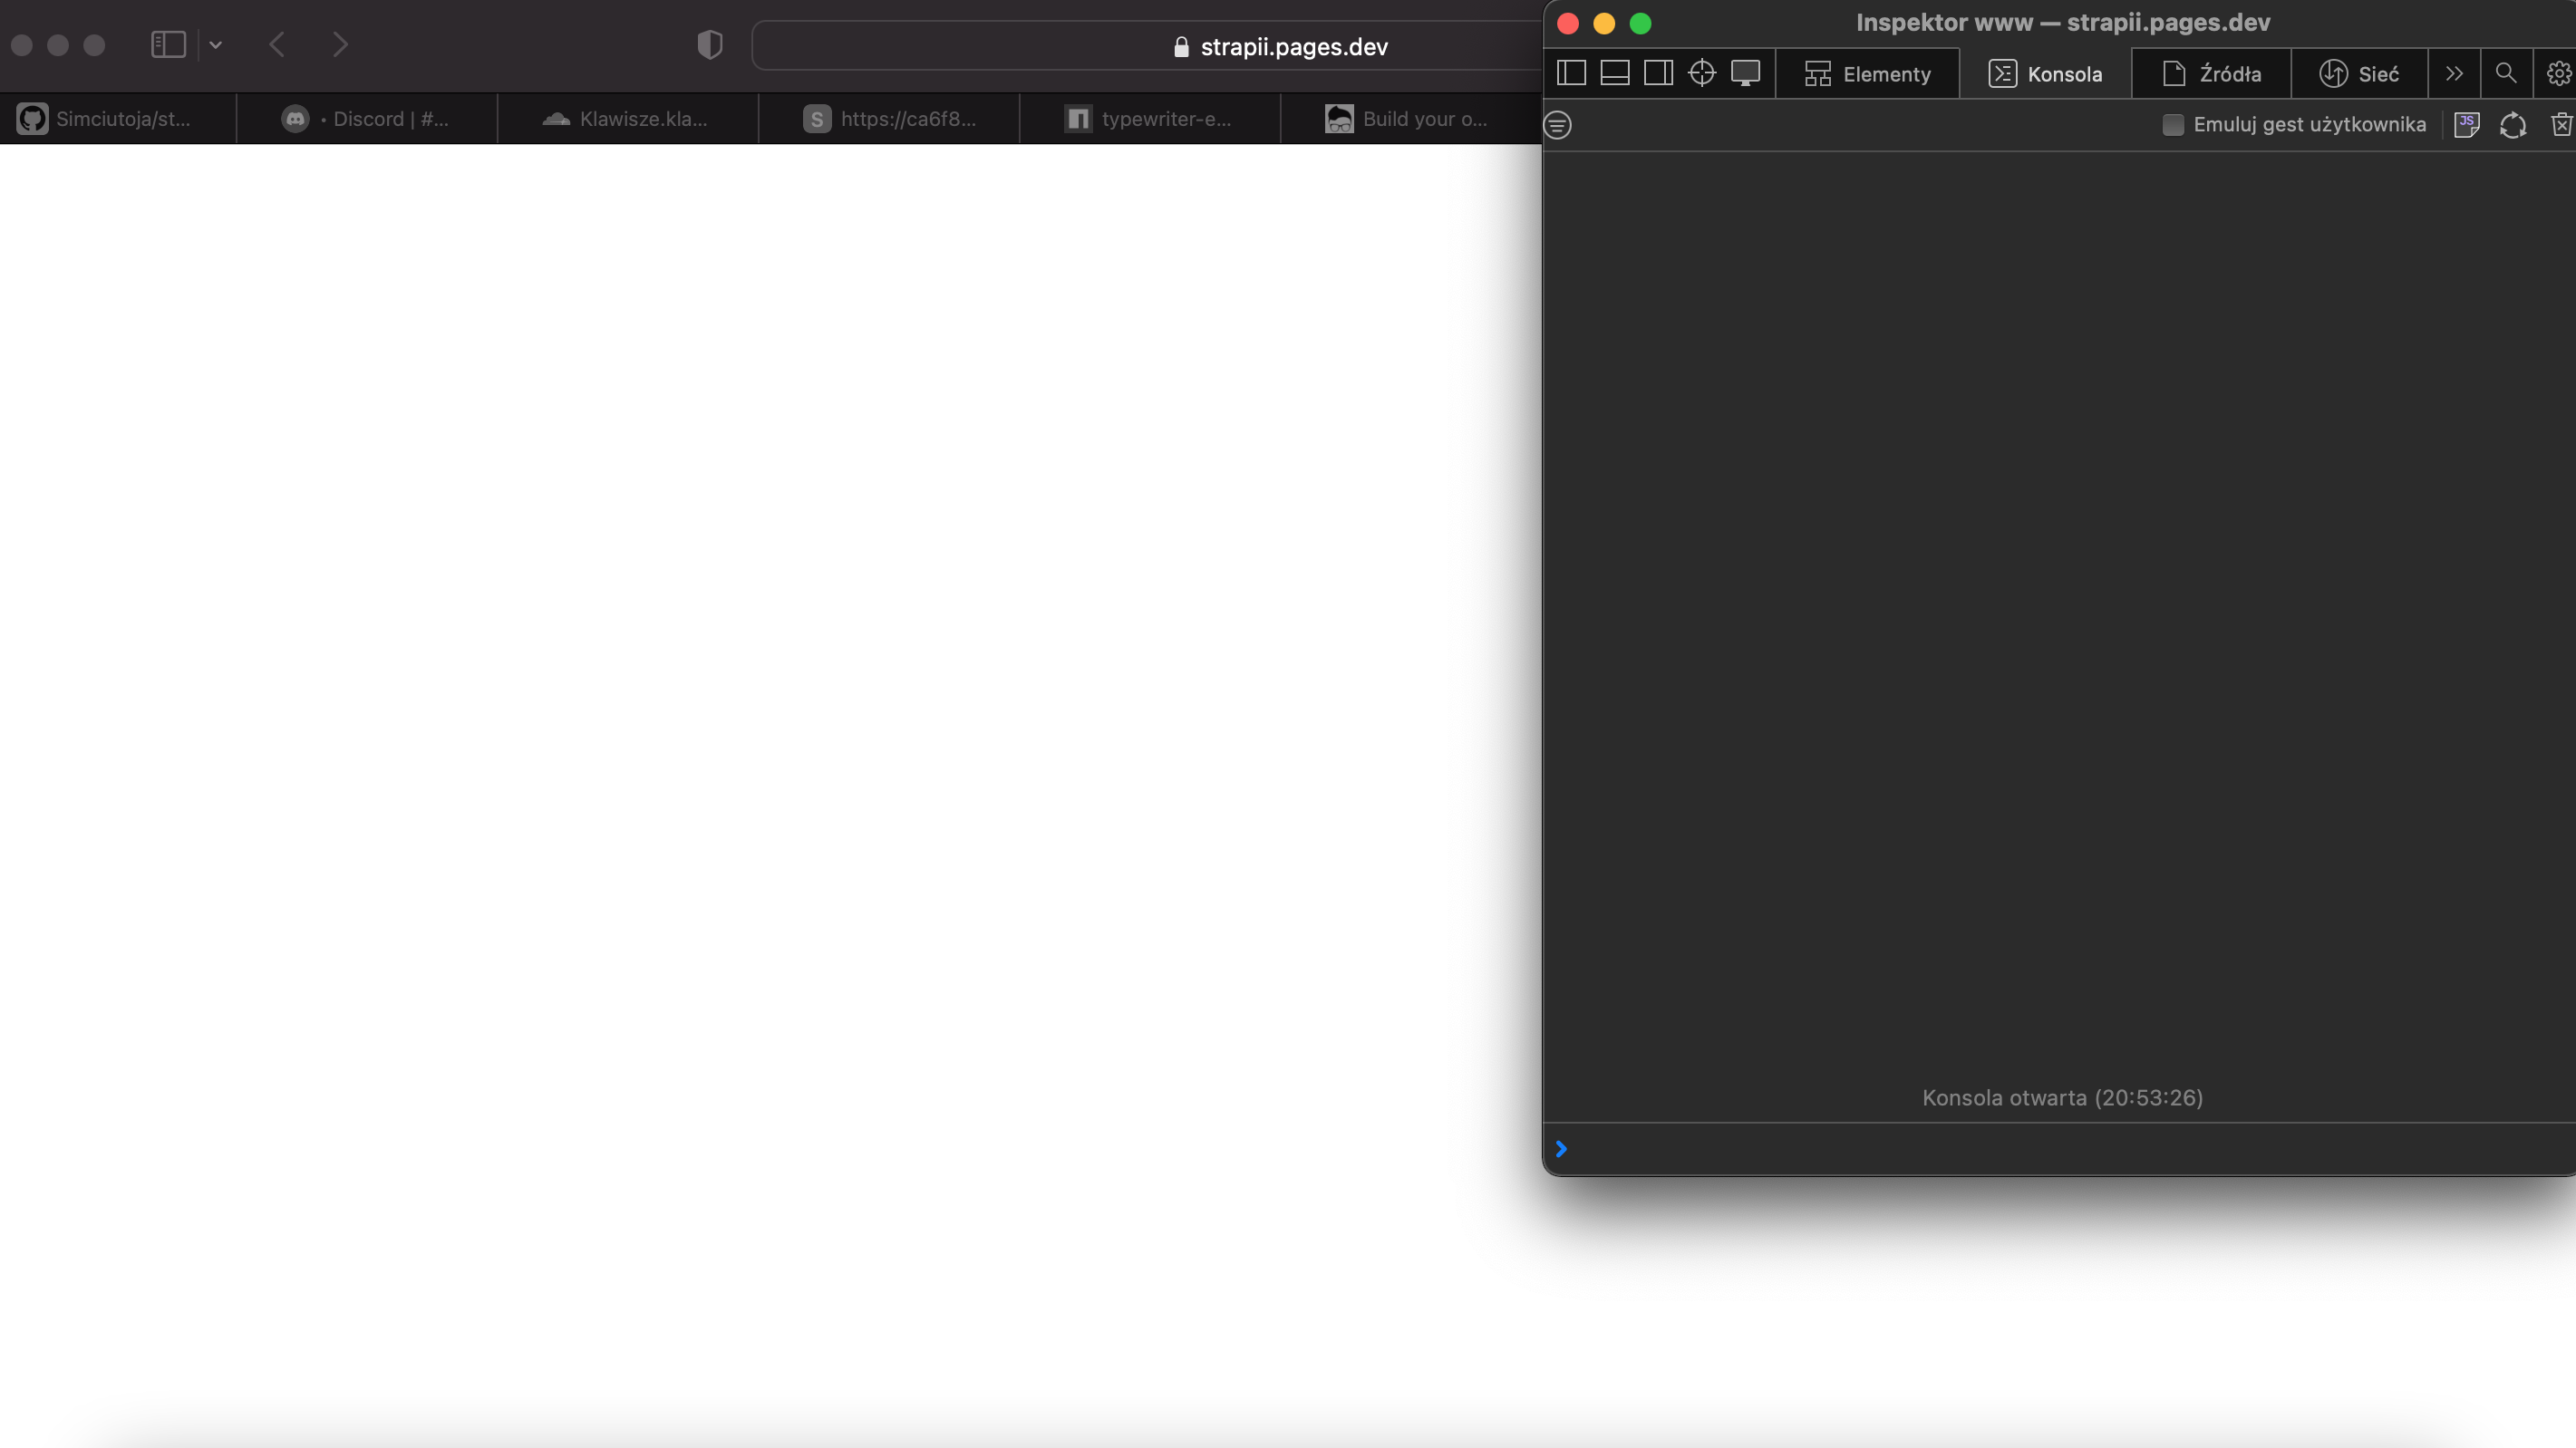
Task: Click the inspector search magnifier icon
Action: point(2505,73)
